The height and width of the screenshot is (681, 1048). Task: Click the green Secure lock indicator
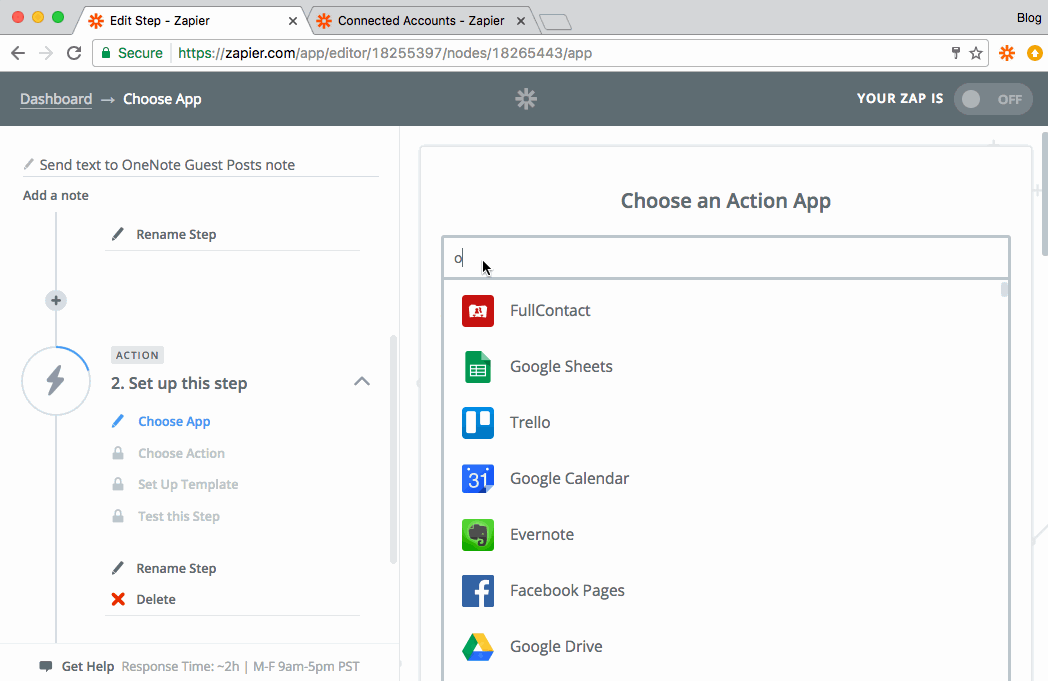[x=132, y=53]
